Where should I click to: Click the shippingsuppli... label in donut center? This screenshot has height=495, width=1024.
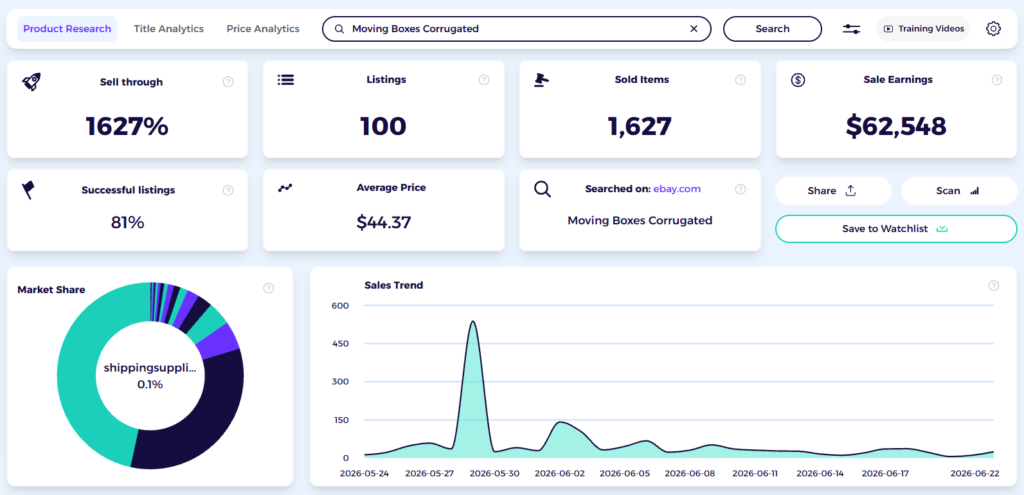click(x=150, y=368)
